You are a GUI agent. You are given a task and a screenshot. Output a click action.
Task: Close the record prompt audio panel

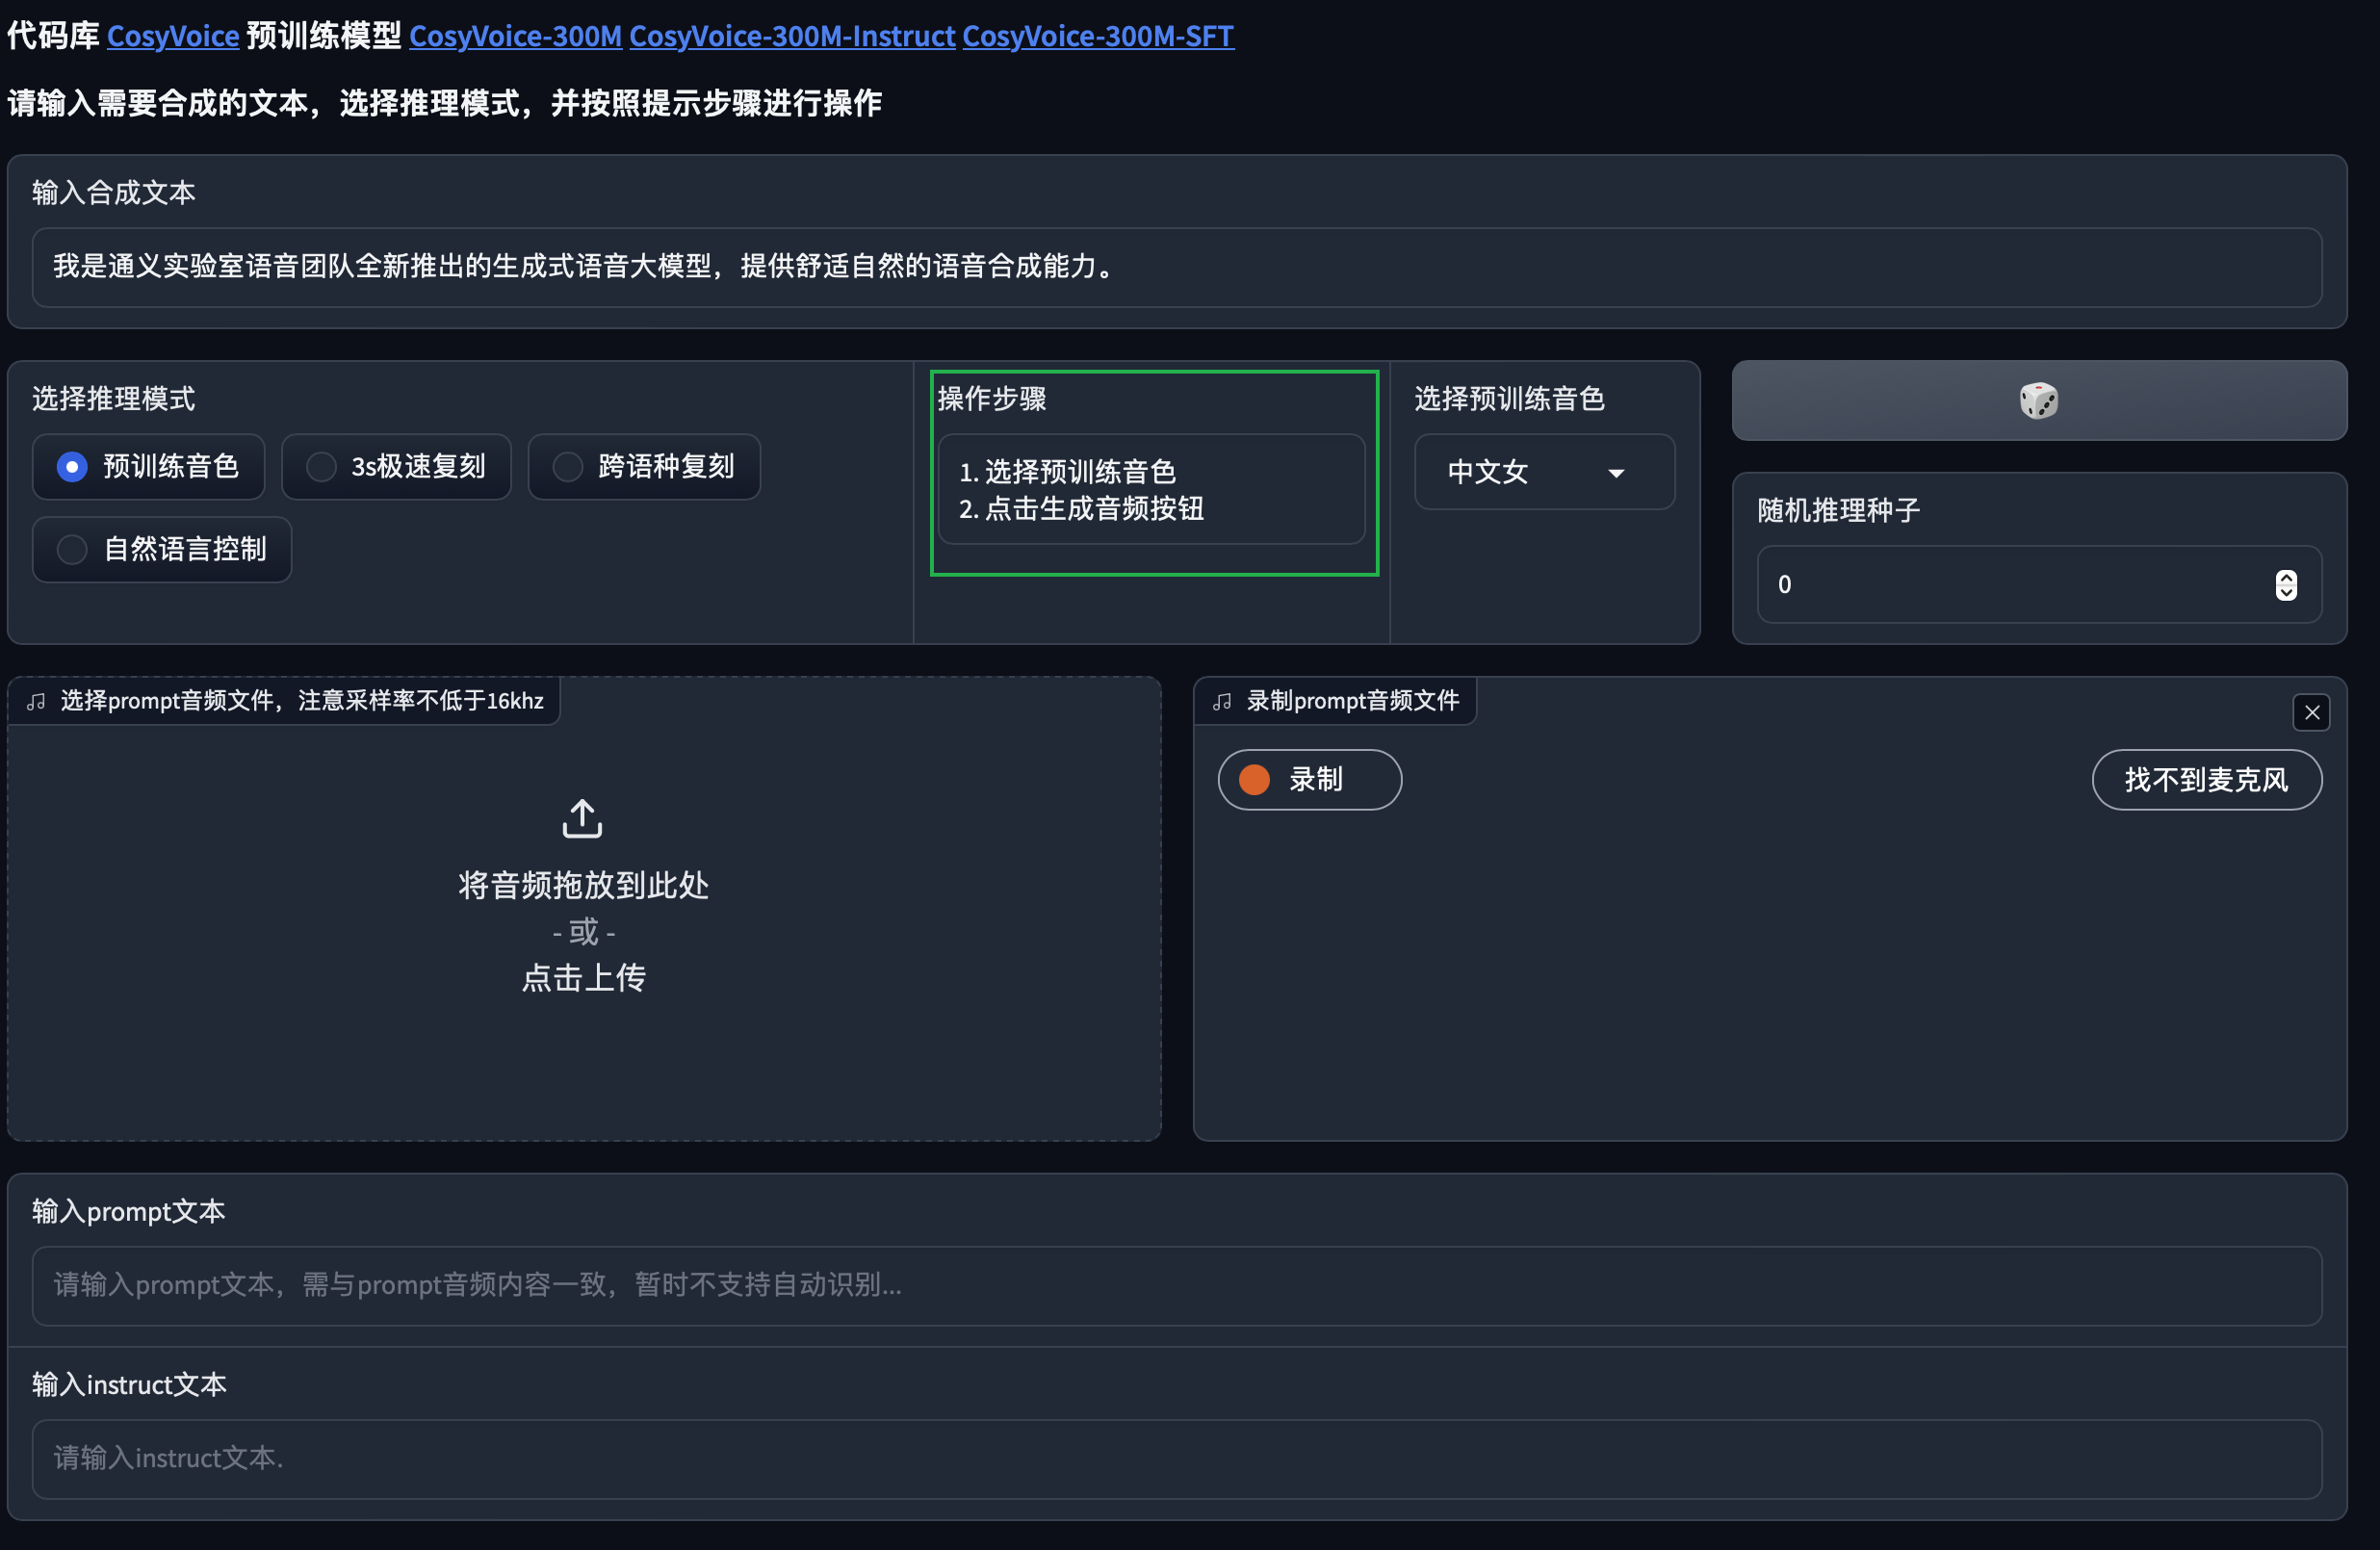(2311, 712)
